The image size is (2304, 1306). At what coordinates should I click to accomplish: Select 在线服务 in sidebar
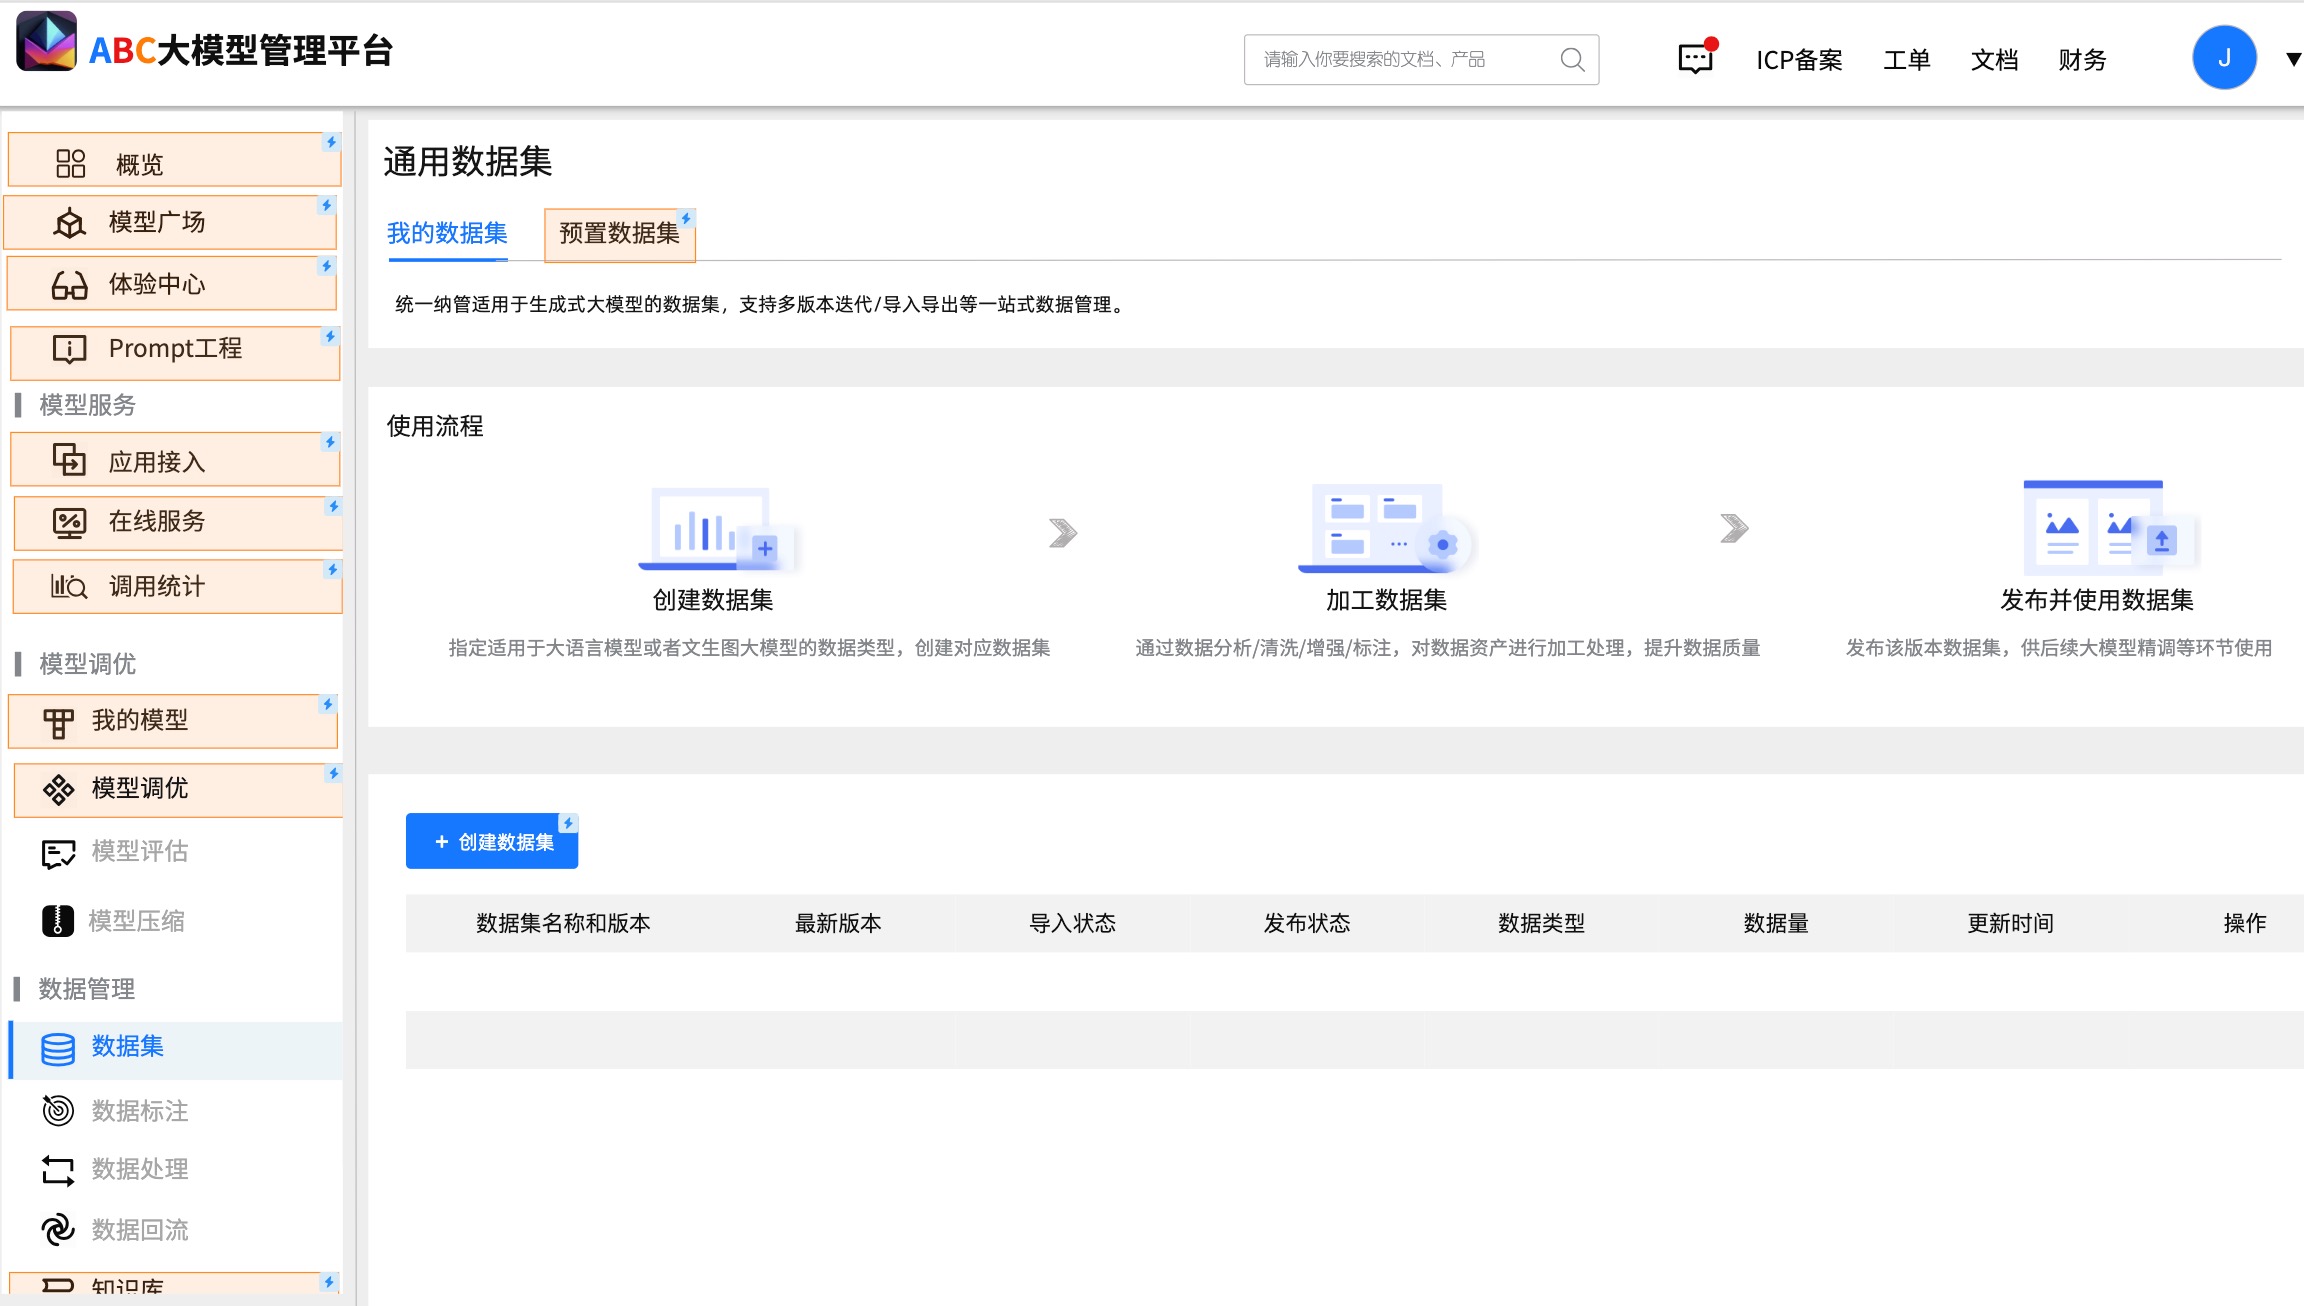coord(178,523)
